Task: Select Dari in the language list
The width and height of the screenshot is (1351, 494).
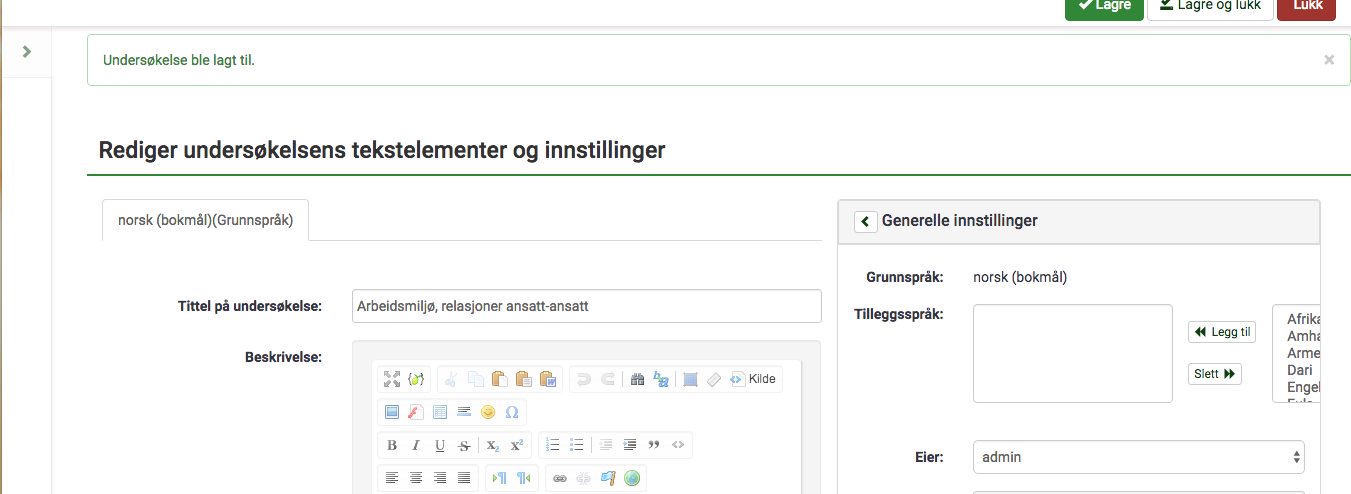Action: point(1300,370)
